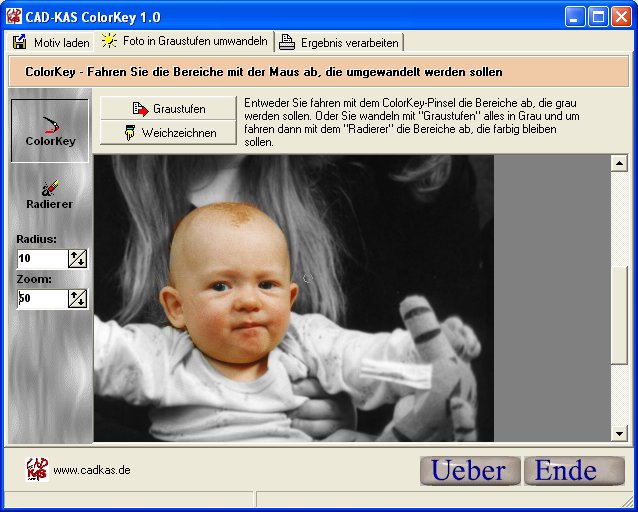The image size is (638, 512).
Task: Click into the Zoom value field
Action: (x=41, y=298)
